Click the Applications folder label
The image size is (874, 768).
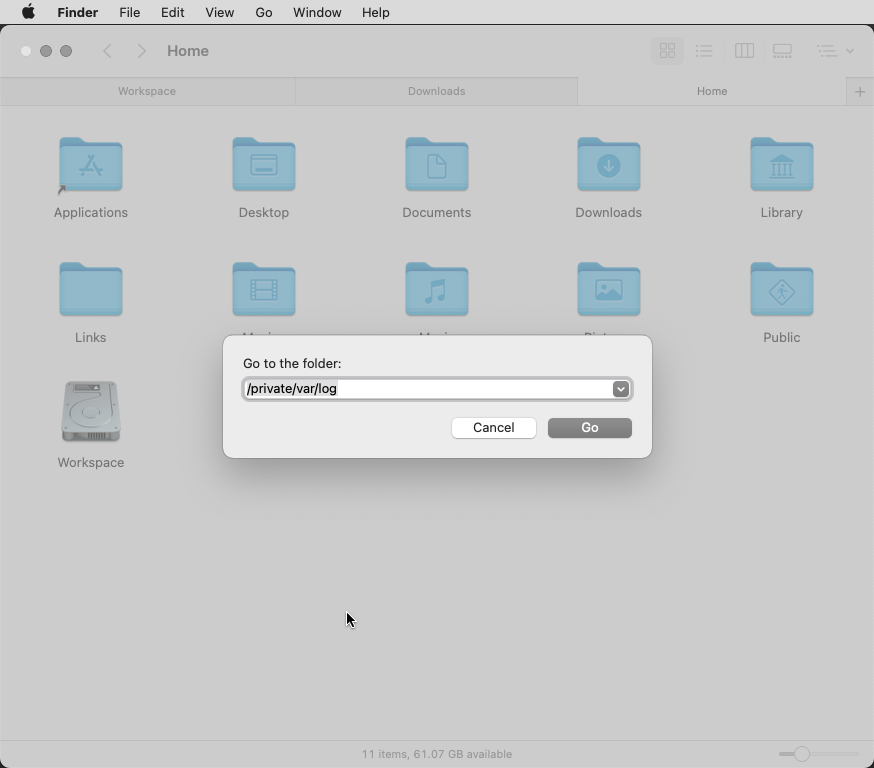[x=91, y=212]
